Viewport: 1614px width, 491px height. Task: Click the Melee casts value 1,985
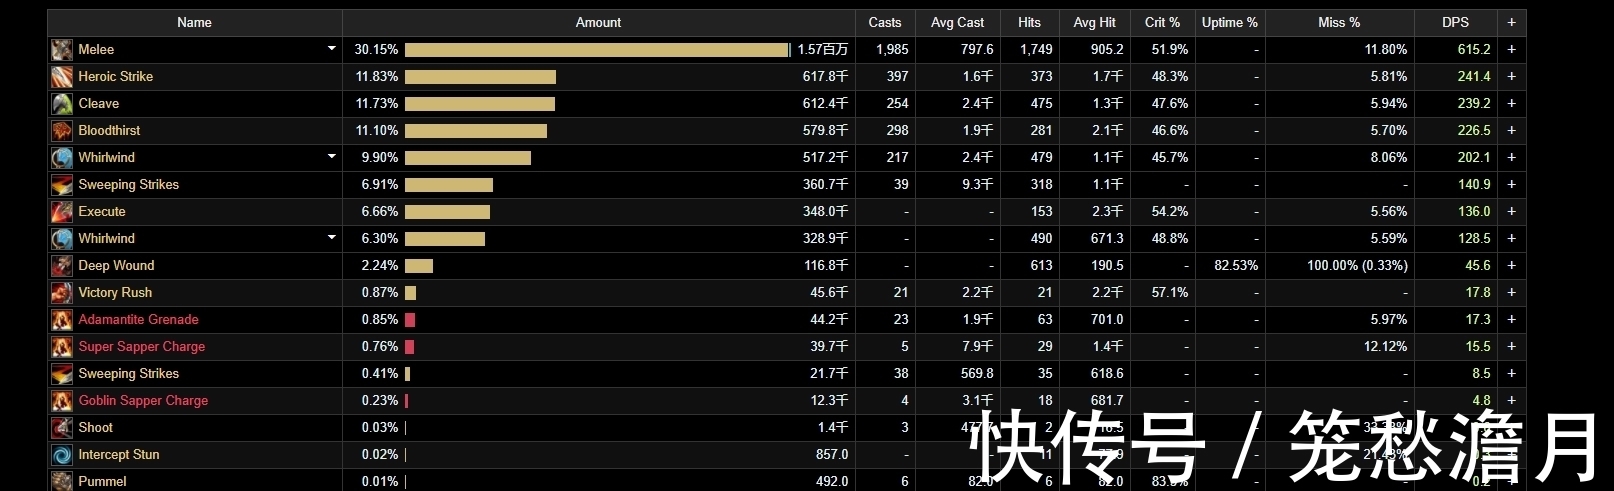click(892, 49)
